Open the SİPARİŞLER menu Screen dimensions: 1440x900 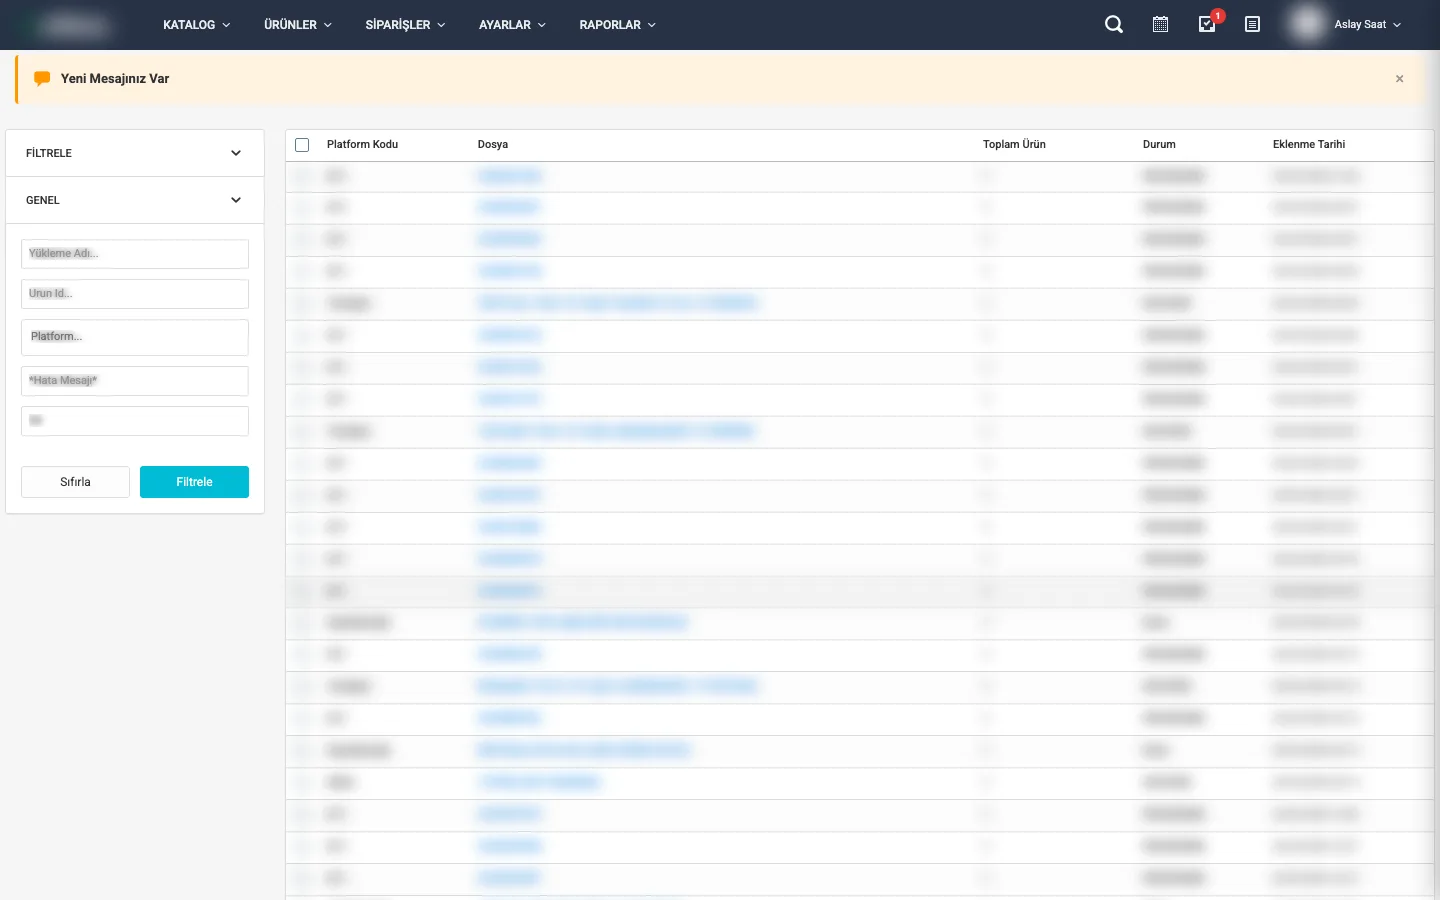(405, 25)
